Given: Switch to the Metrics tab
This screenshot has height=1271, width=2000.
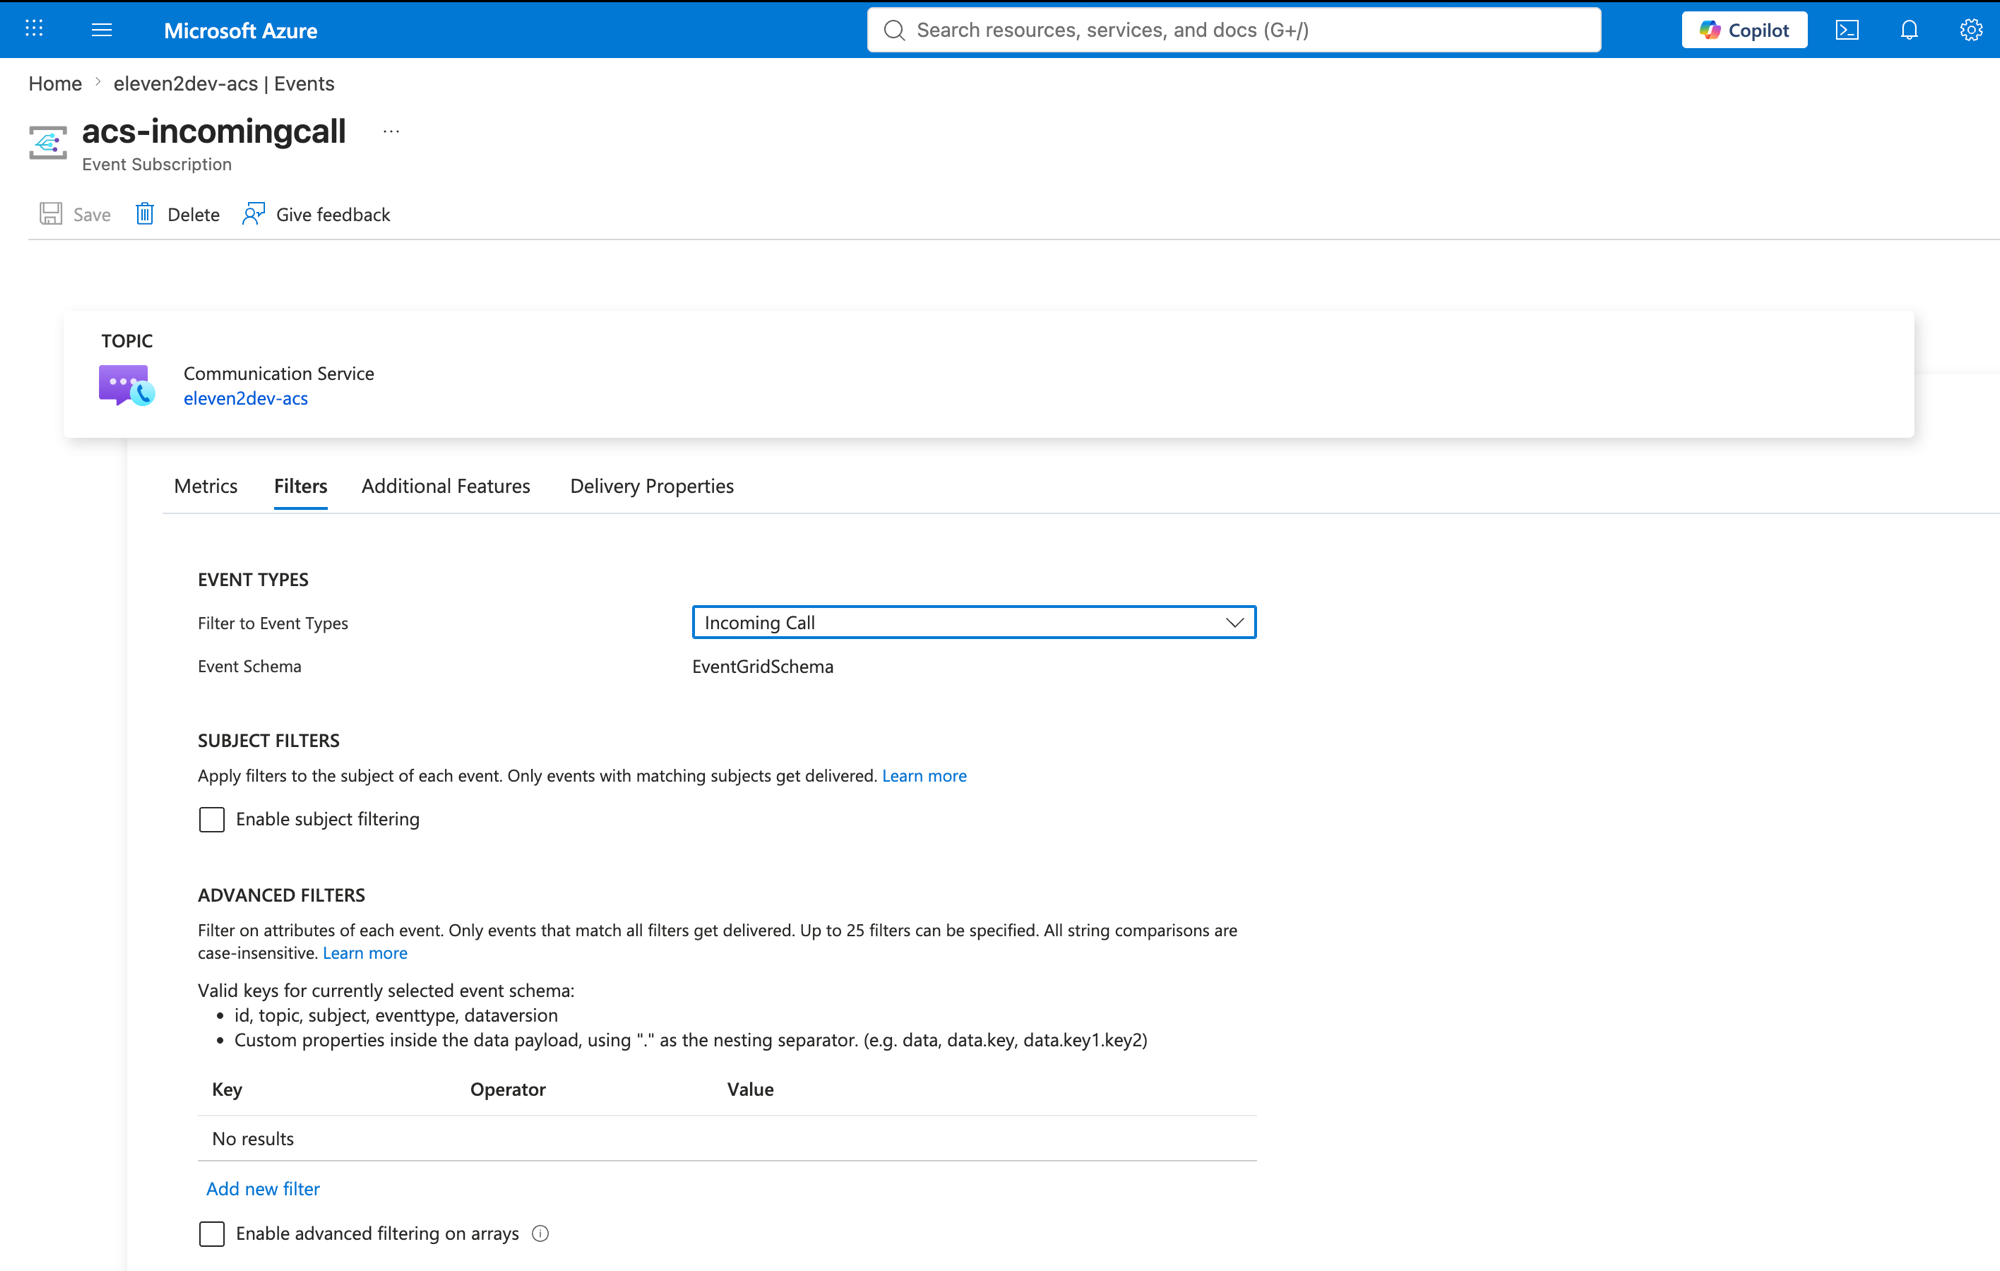Looking at the screenshot, I should point(206,486).
